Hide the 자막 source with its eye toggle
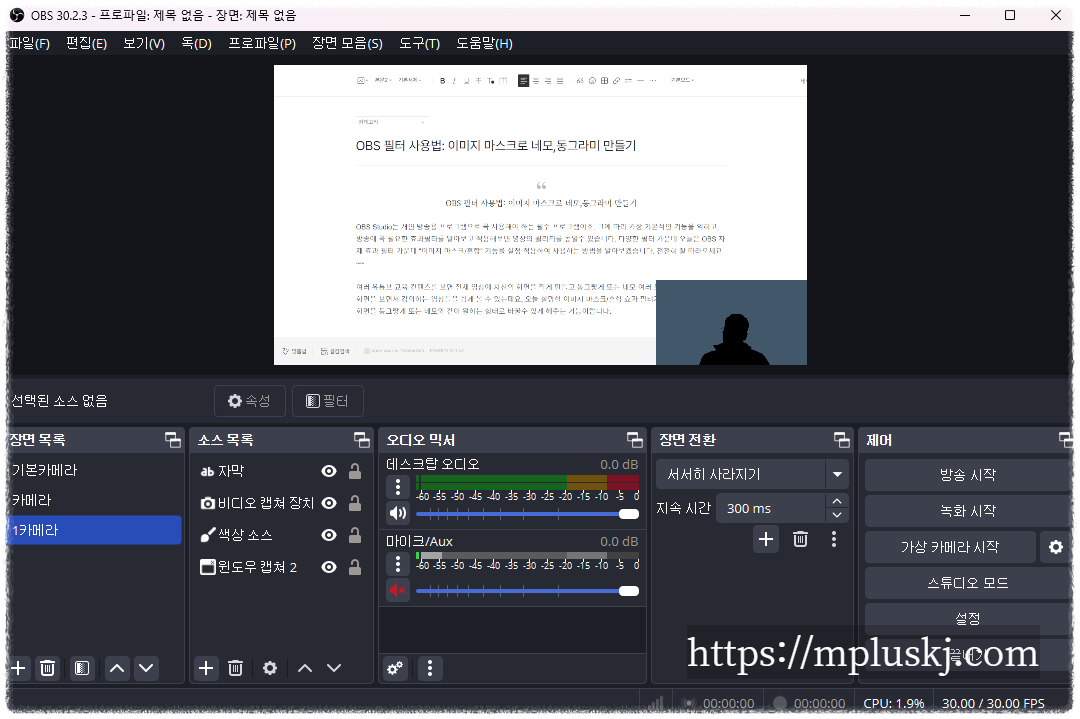The width and height of the screenshot is (1080, 719). click(x=328, y=470)
